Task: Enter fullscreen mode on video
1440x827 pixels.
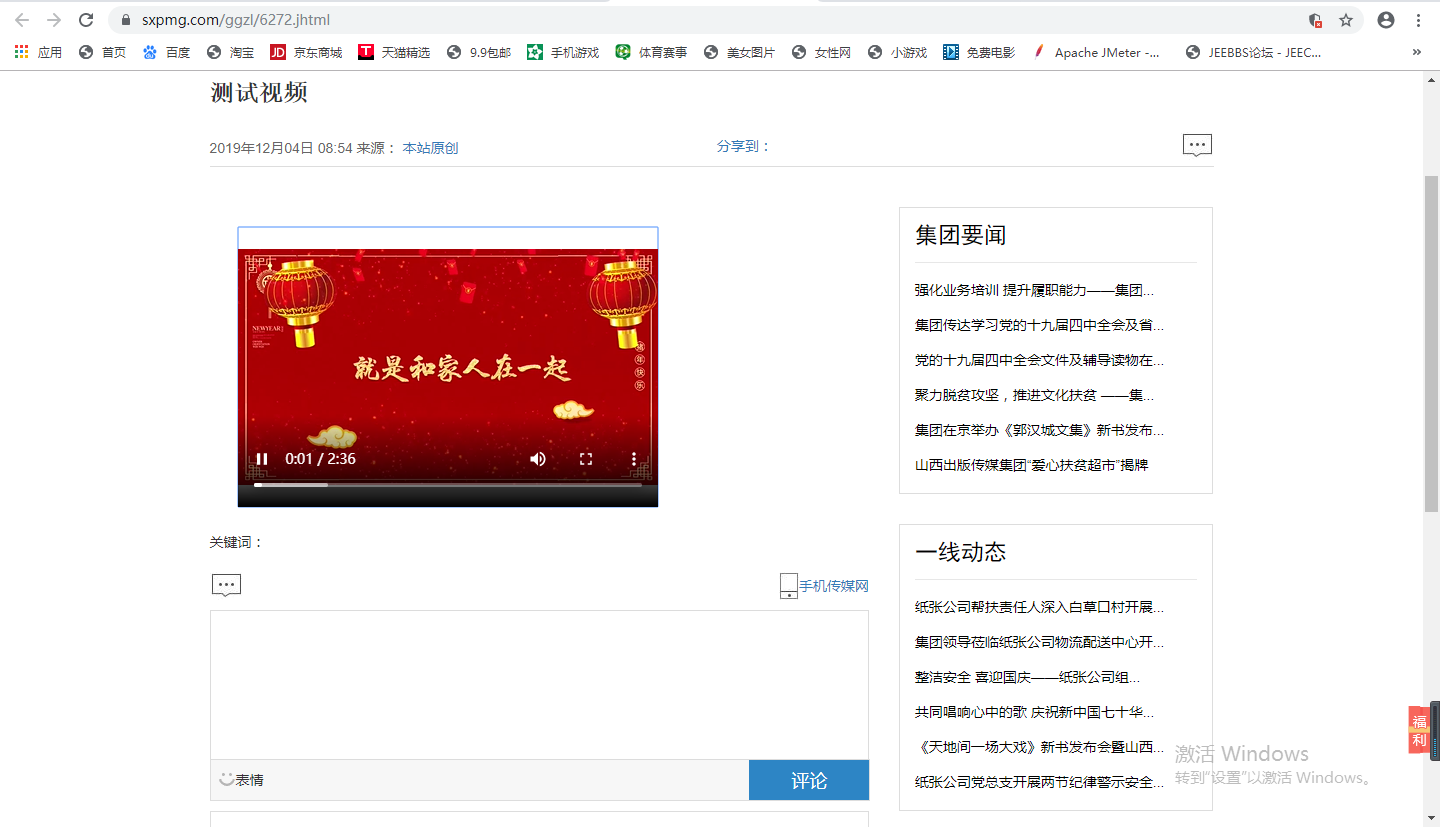Action: pyautogui.click(x=586, y=459)
